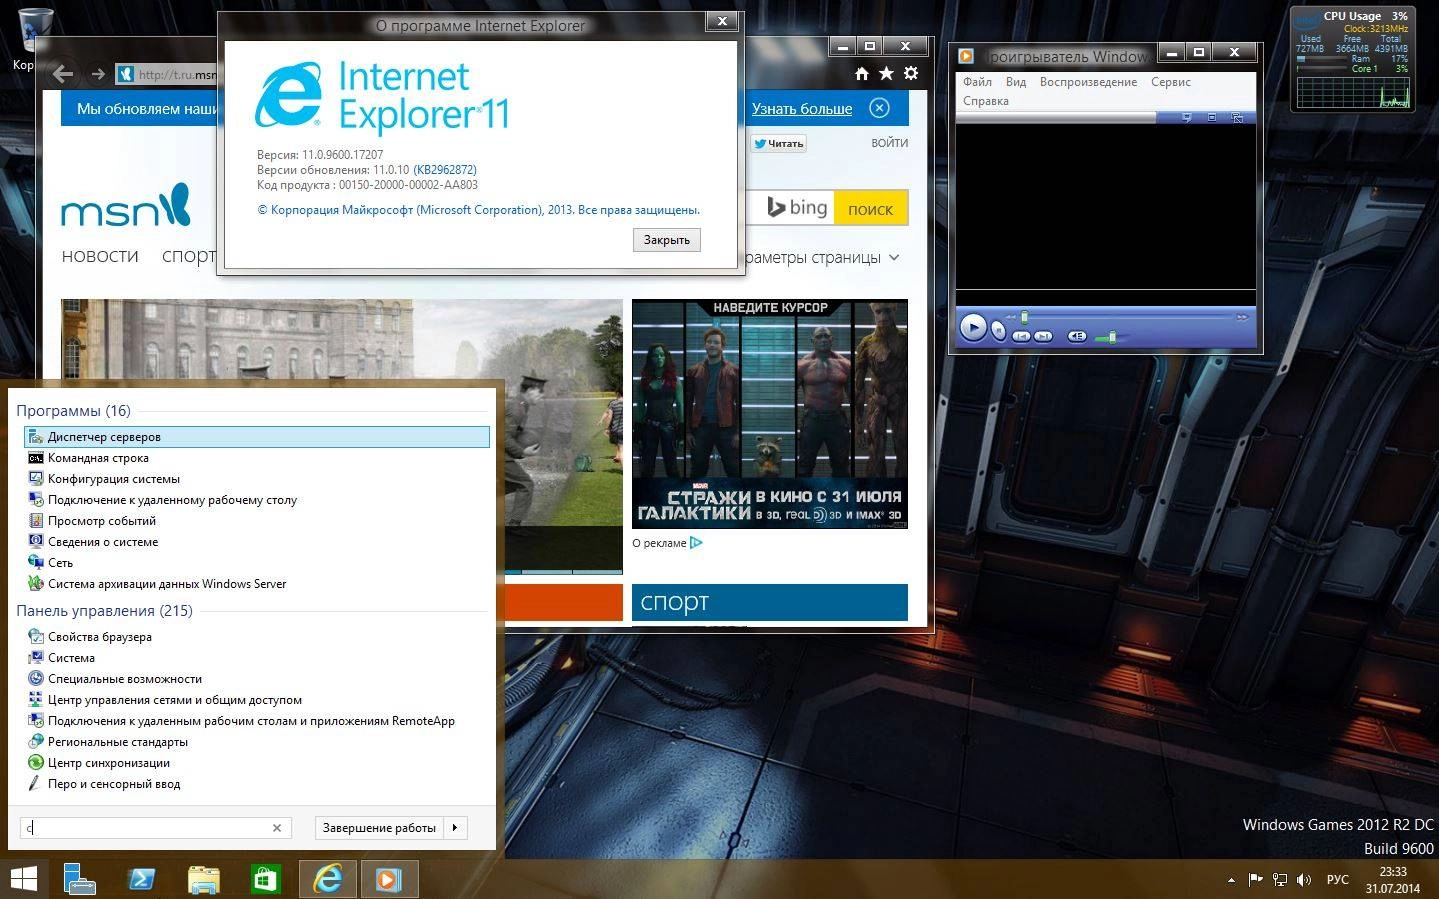Click Next track in Media Player
The image size is (1439, 899).
pos(1043,336)
